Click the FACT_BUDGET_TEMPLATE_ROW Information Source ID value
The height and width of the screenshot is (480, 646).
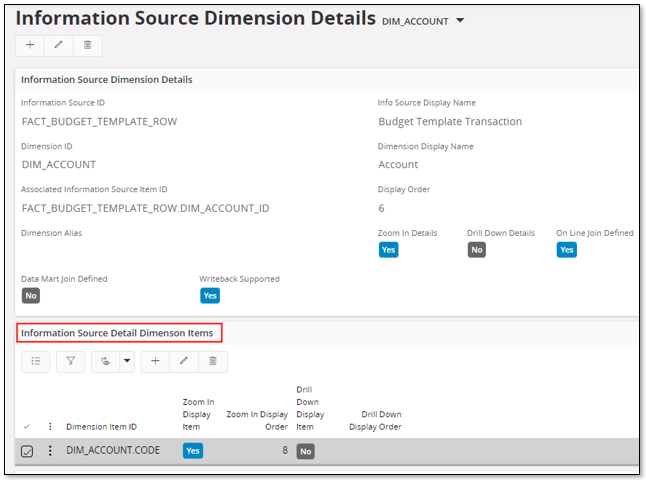click(x=99, y=121)
